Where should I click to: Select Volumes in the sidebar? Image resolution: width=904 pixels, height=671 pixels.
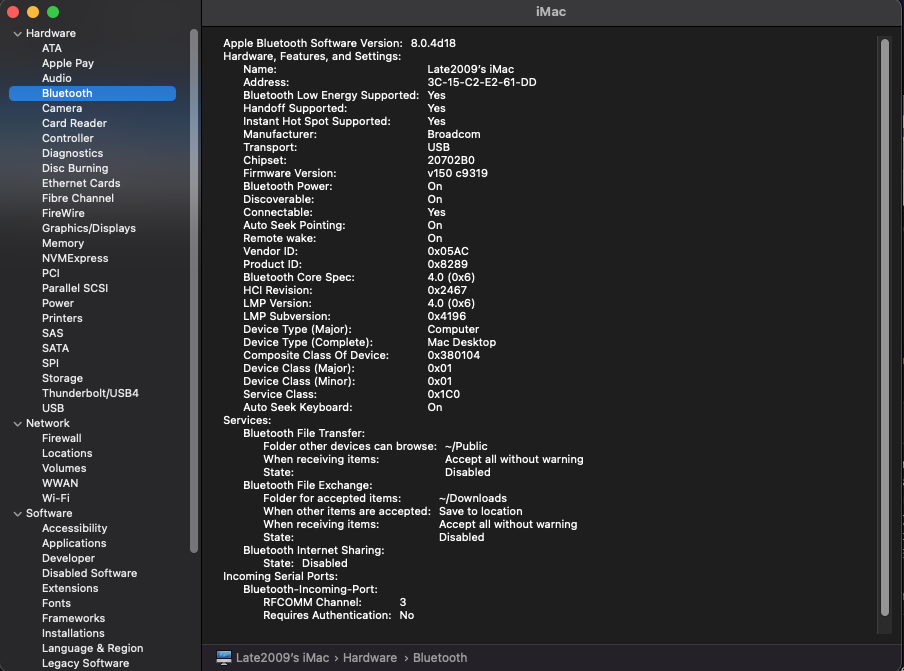pos(64,468)
